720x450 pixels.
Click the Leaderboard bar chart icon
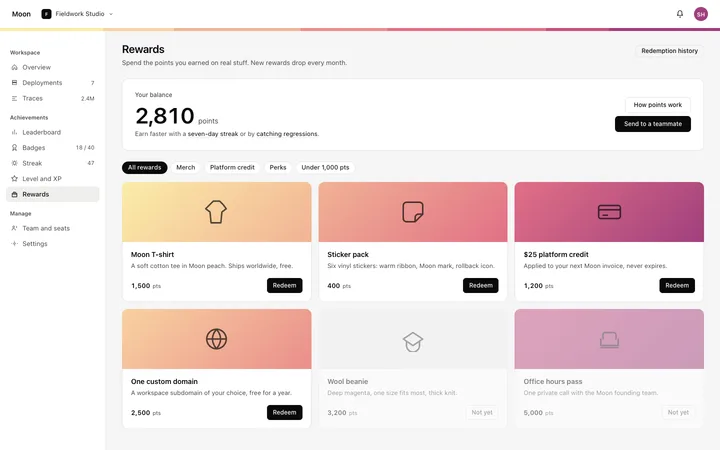pyautogui.click(x=14, y=132)
